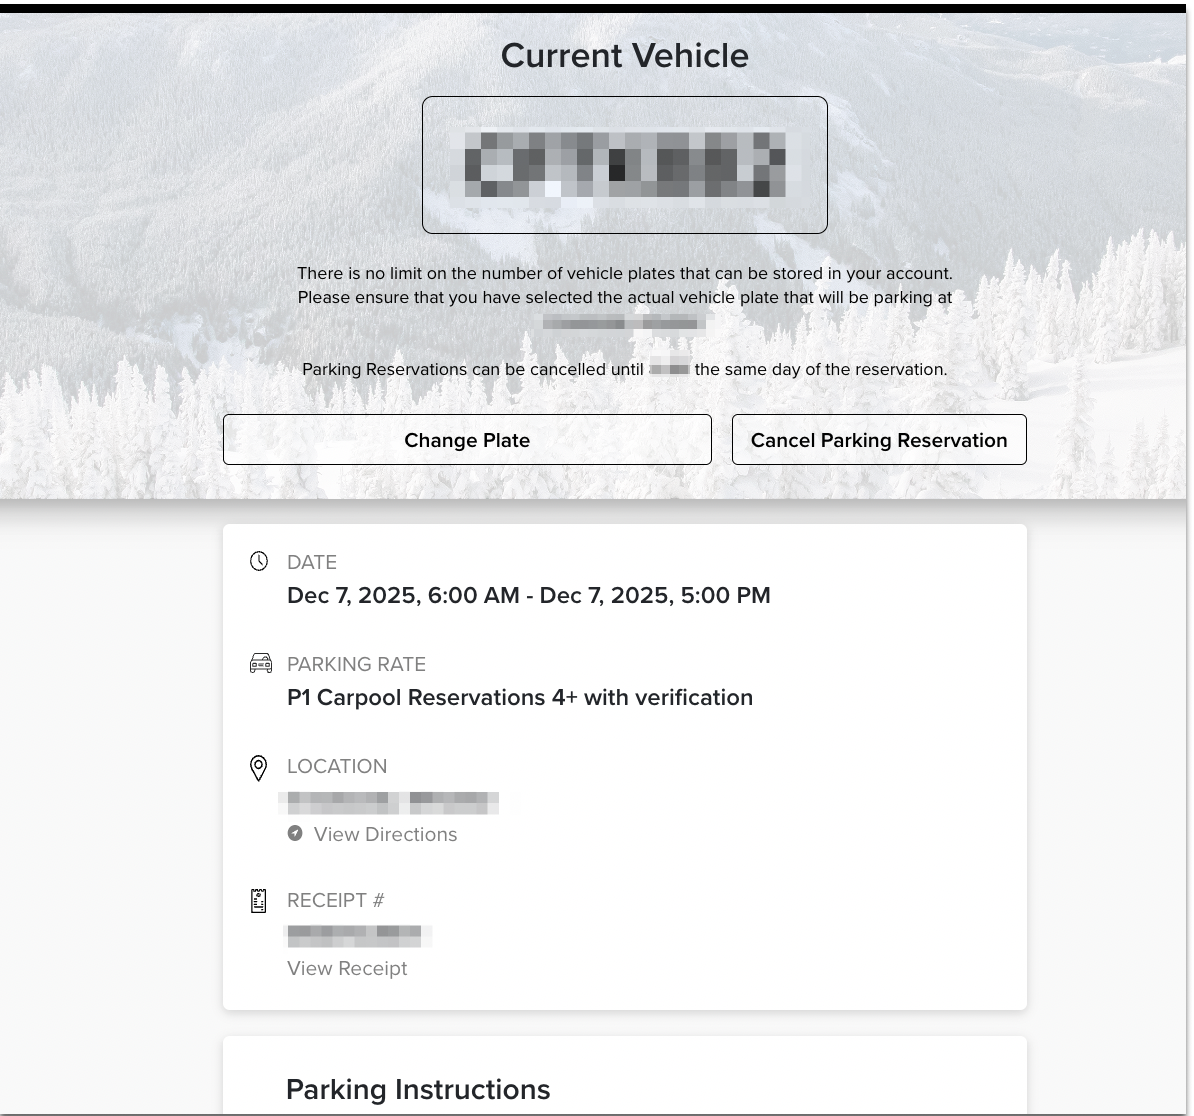This screenshot has height=1116, width=1194.
Task: Click the clock icon beside DATE
Action: point(259,561)
